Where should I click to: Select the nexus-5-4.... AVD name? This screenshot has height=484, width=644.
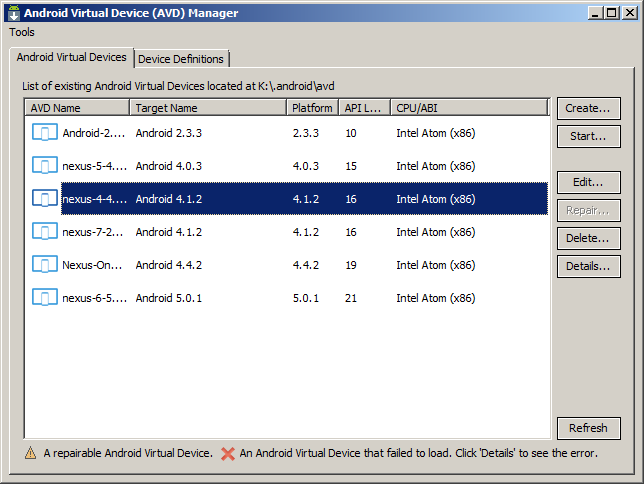94,166
